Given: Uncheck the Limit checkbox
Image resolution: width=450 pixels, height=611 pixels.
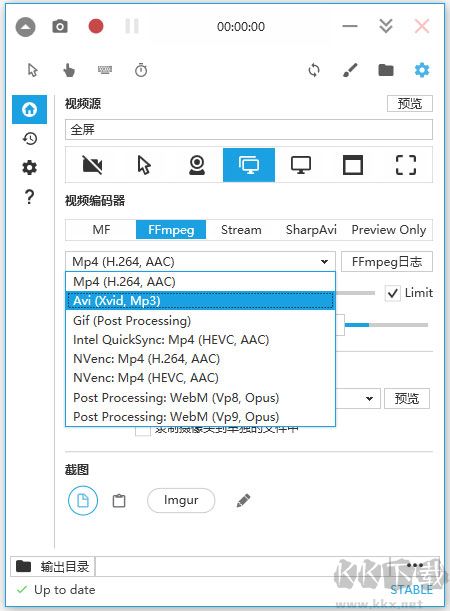Looking at the screenshot, I should (x=393, y=293).
